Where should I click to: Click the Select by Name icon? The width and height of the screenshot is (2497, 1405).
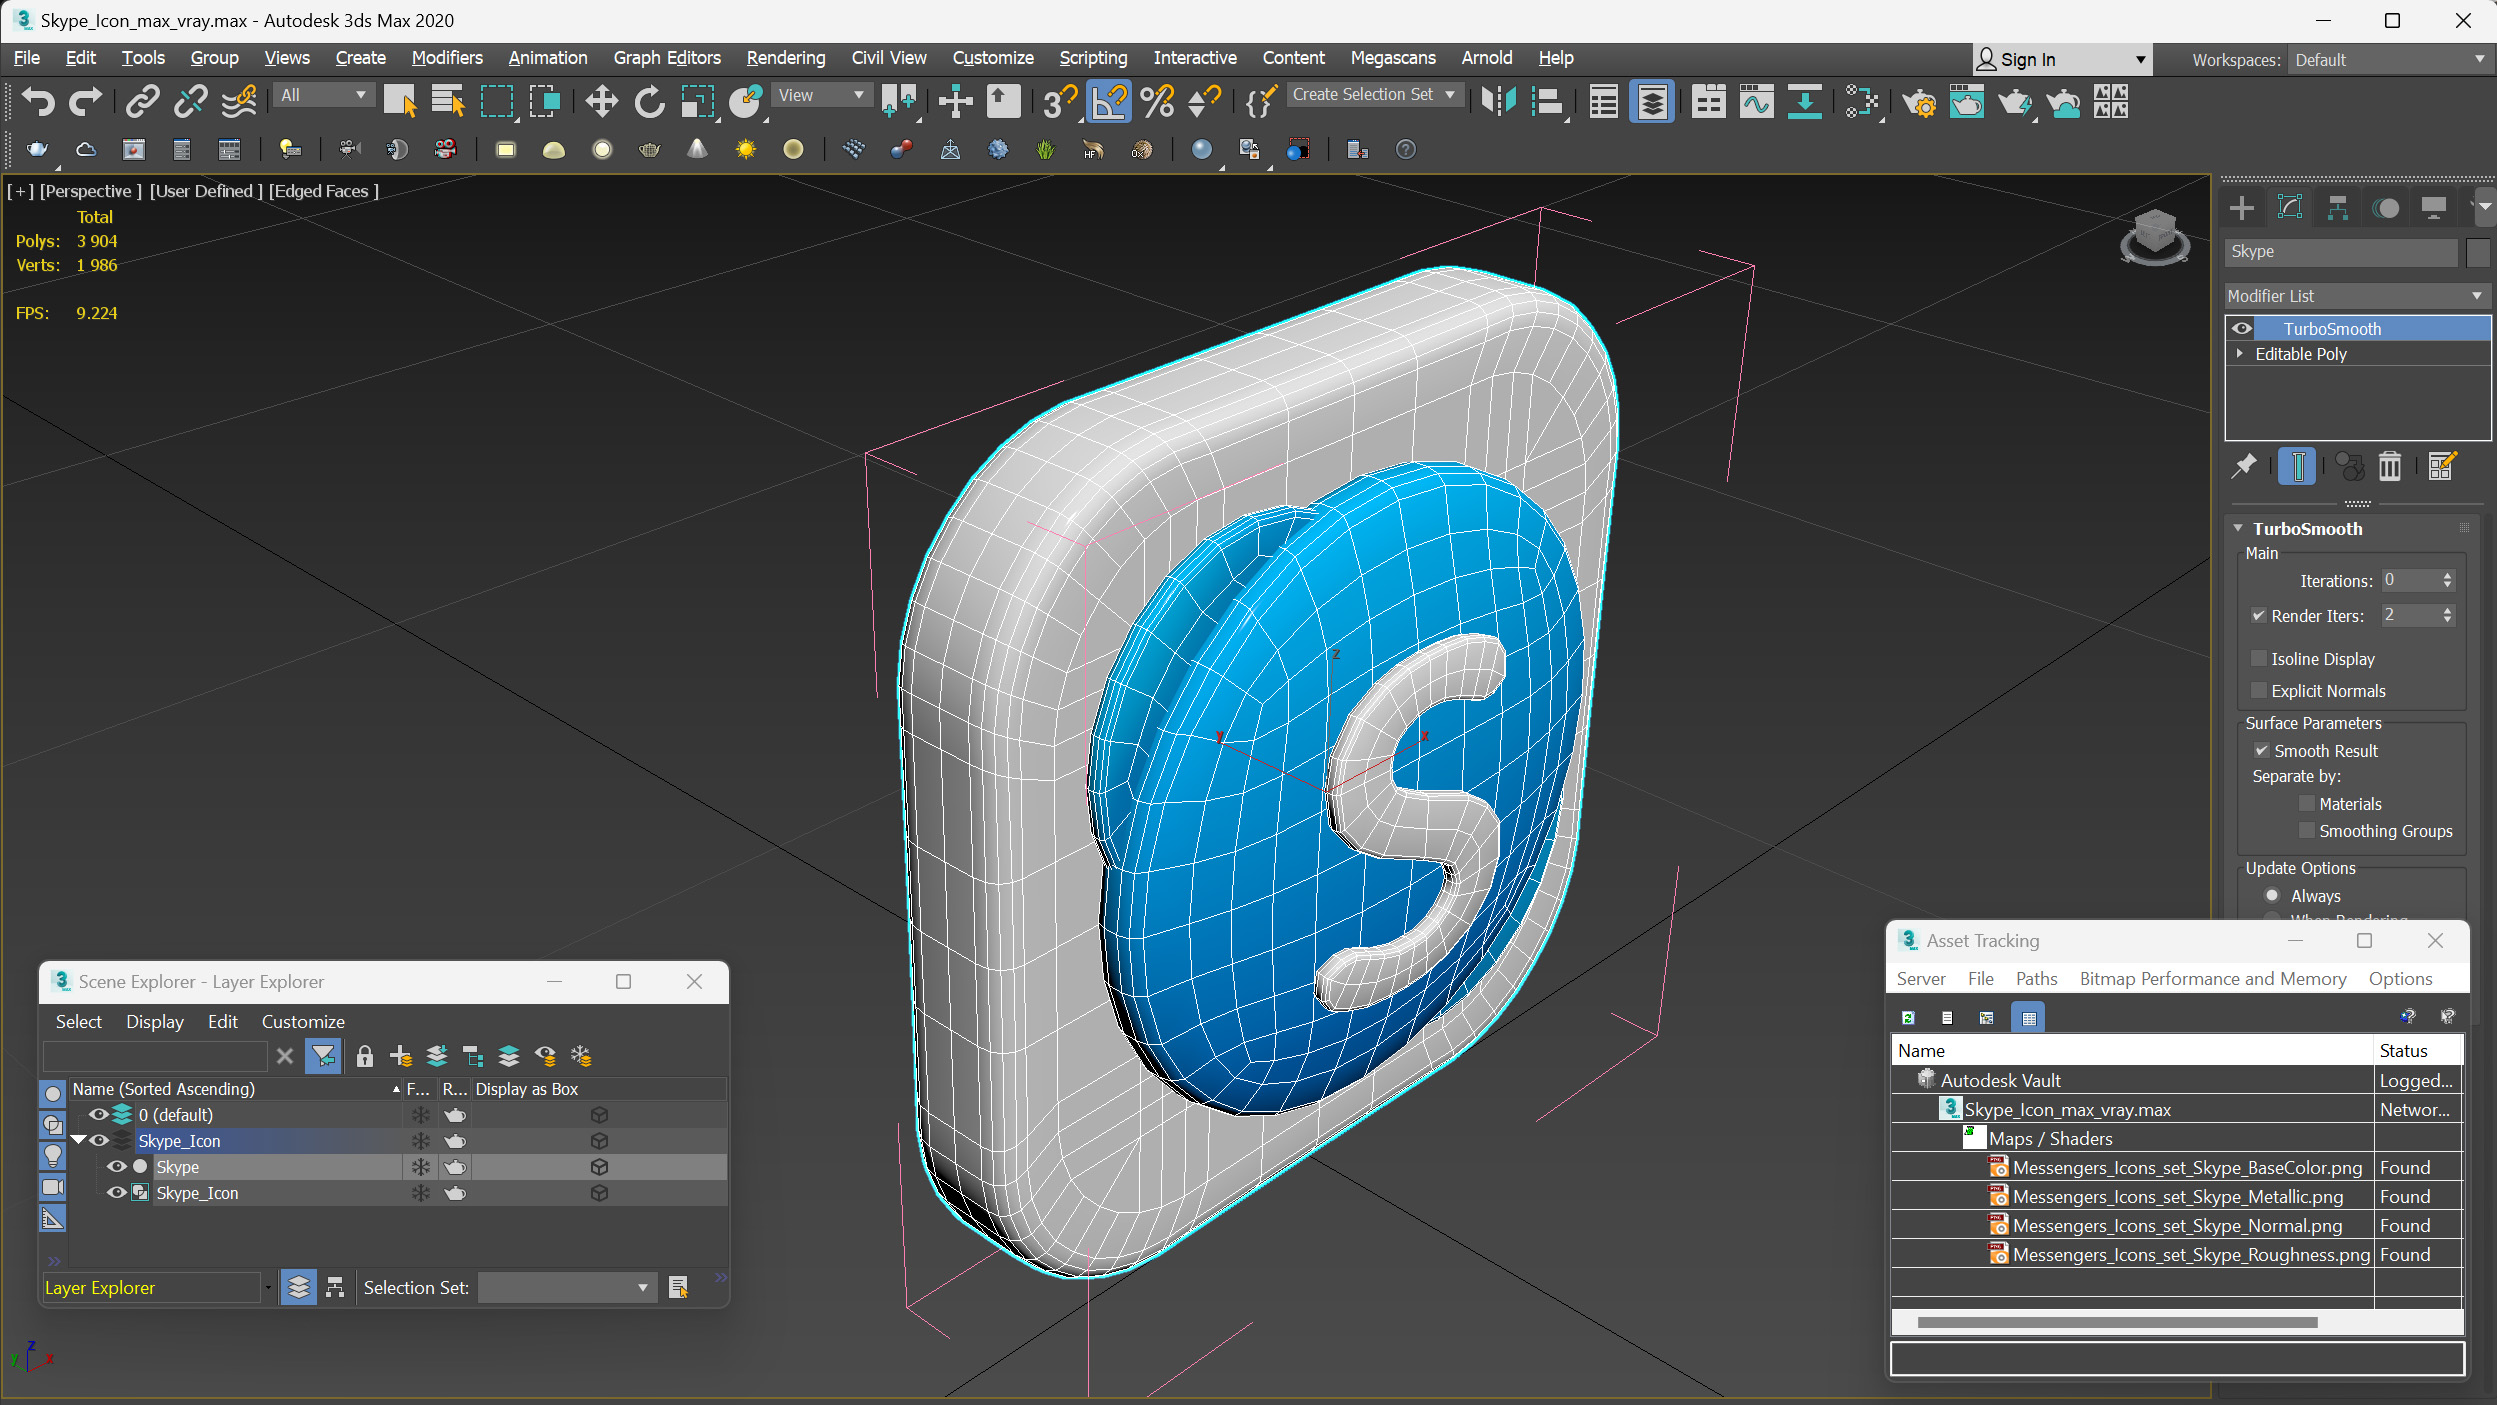tap(447, 101)
